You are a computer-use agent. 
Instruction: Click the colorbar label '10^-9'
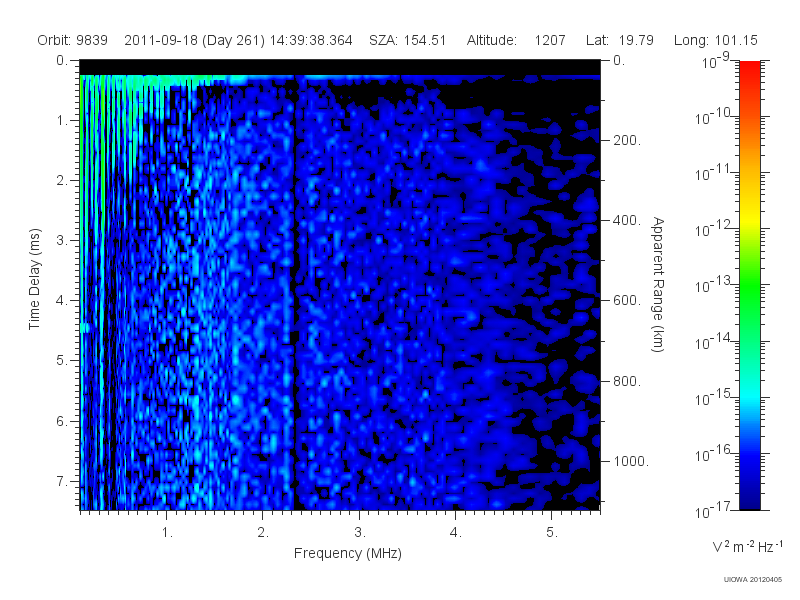point(716,61)
